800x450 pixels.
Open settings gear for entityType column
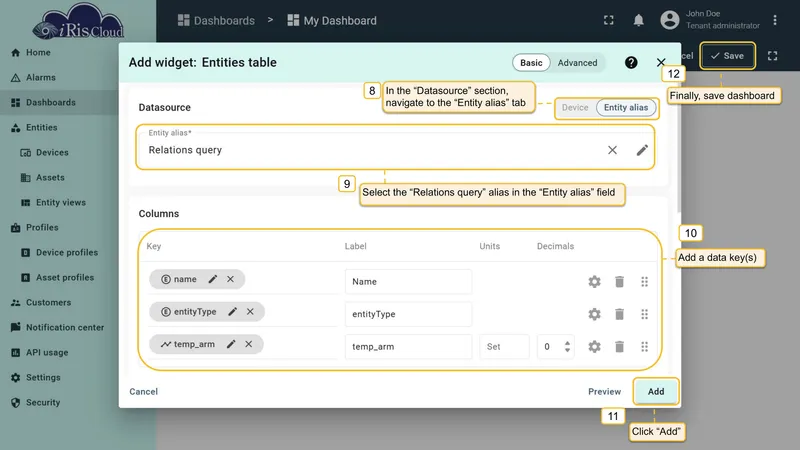pos(594,314)
